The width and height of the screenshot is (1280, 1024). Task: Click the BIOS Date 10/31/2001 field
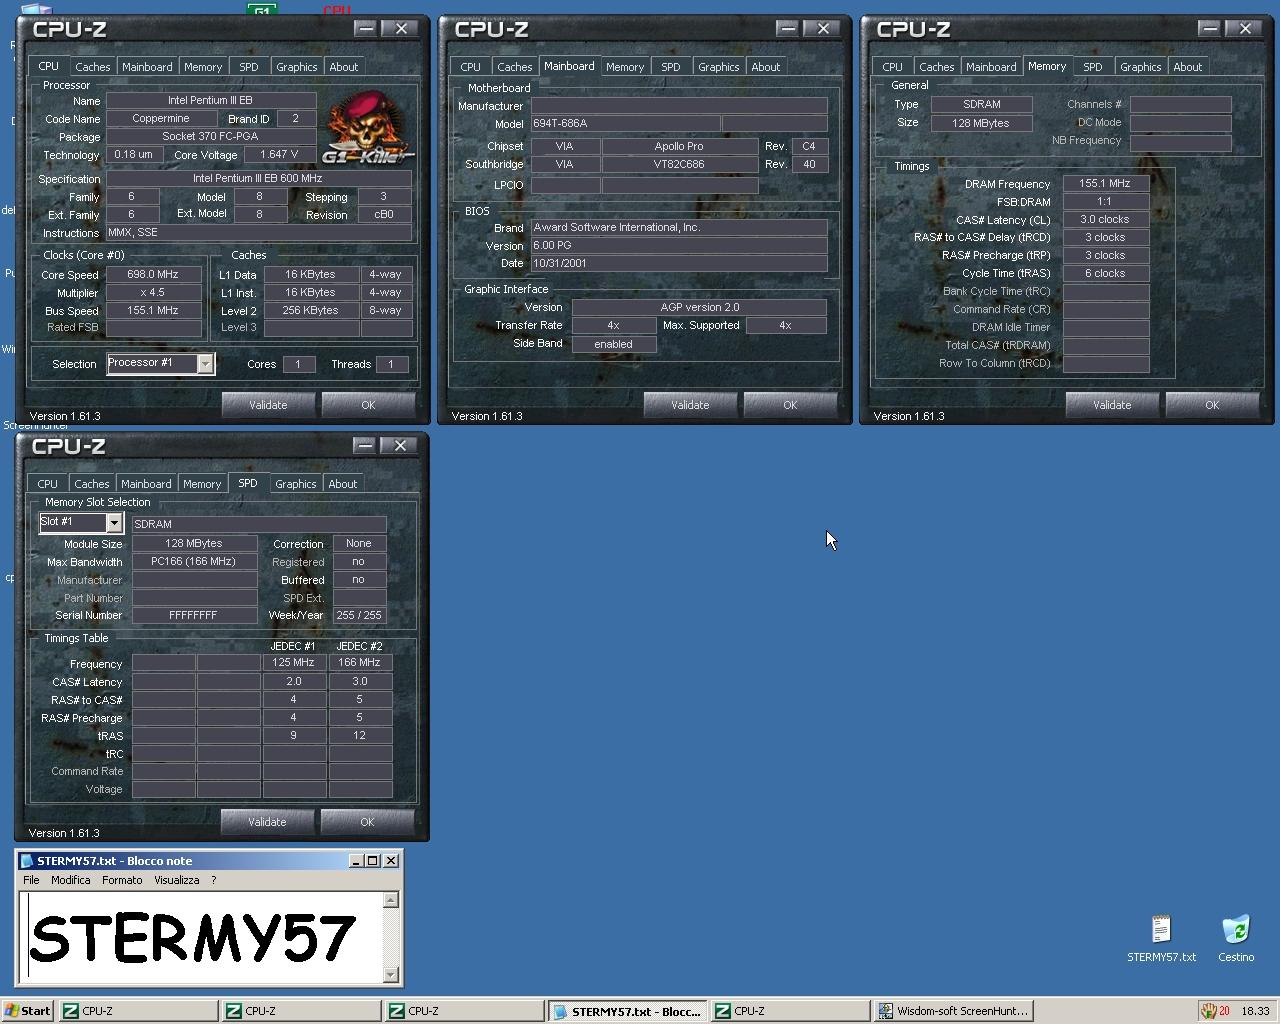(678, 263)
